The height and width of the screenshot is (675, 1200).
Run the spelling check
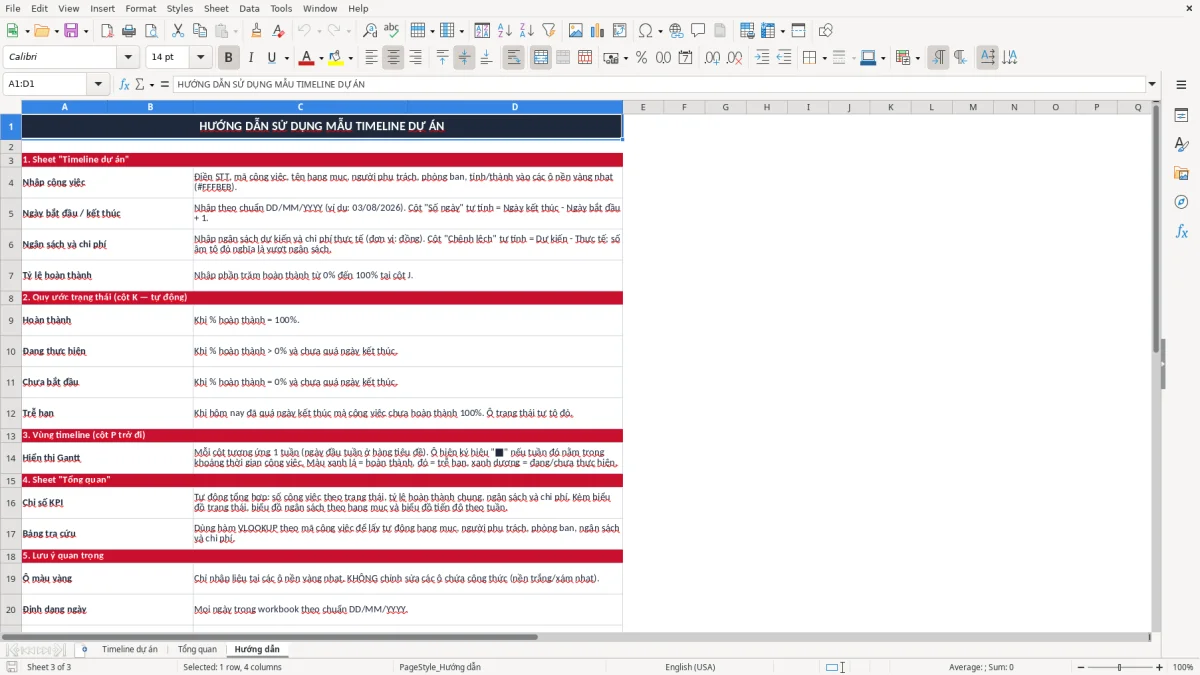391,31
